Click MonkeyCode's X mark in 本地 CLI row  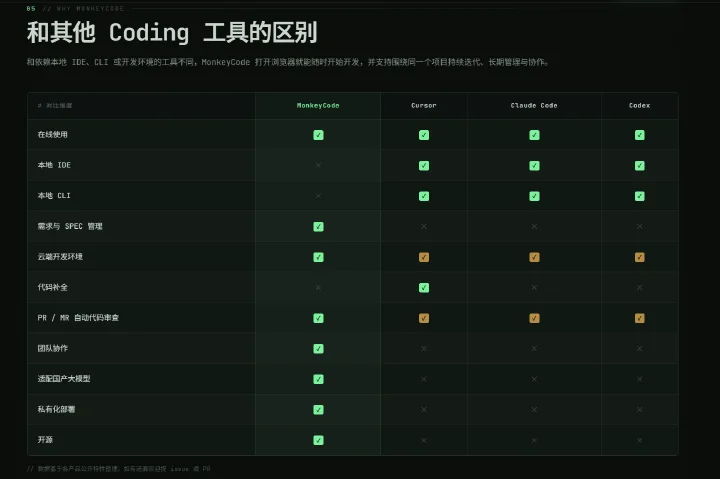coord(318,196)
